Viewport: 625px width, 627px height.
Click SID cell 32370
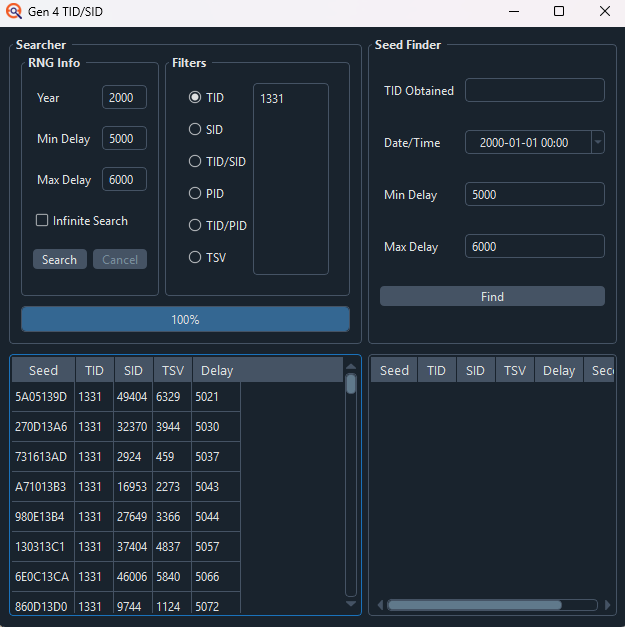(x=132, y=427)
